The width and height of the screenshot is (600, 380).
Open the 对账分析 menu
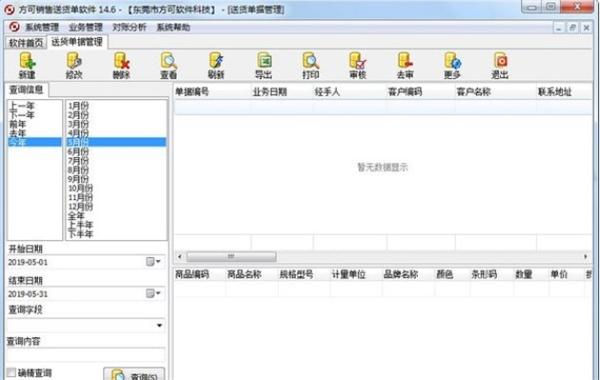129,27
